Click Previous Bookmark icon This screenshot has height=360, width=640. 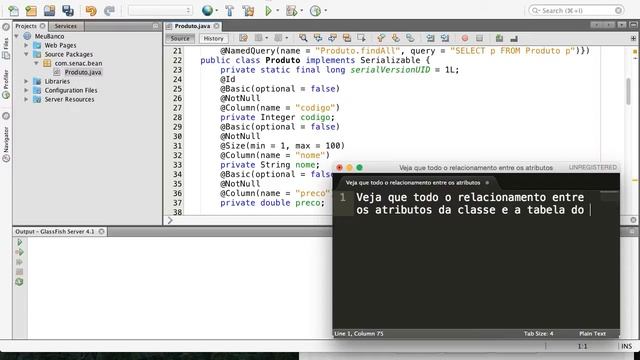click(381, 38)
